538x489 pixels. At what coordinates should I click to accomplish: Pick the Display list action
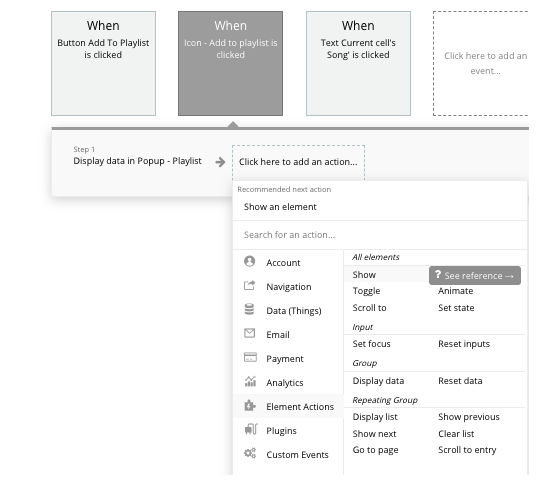375,417
